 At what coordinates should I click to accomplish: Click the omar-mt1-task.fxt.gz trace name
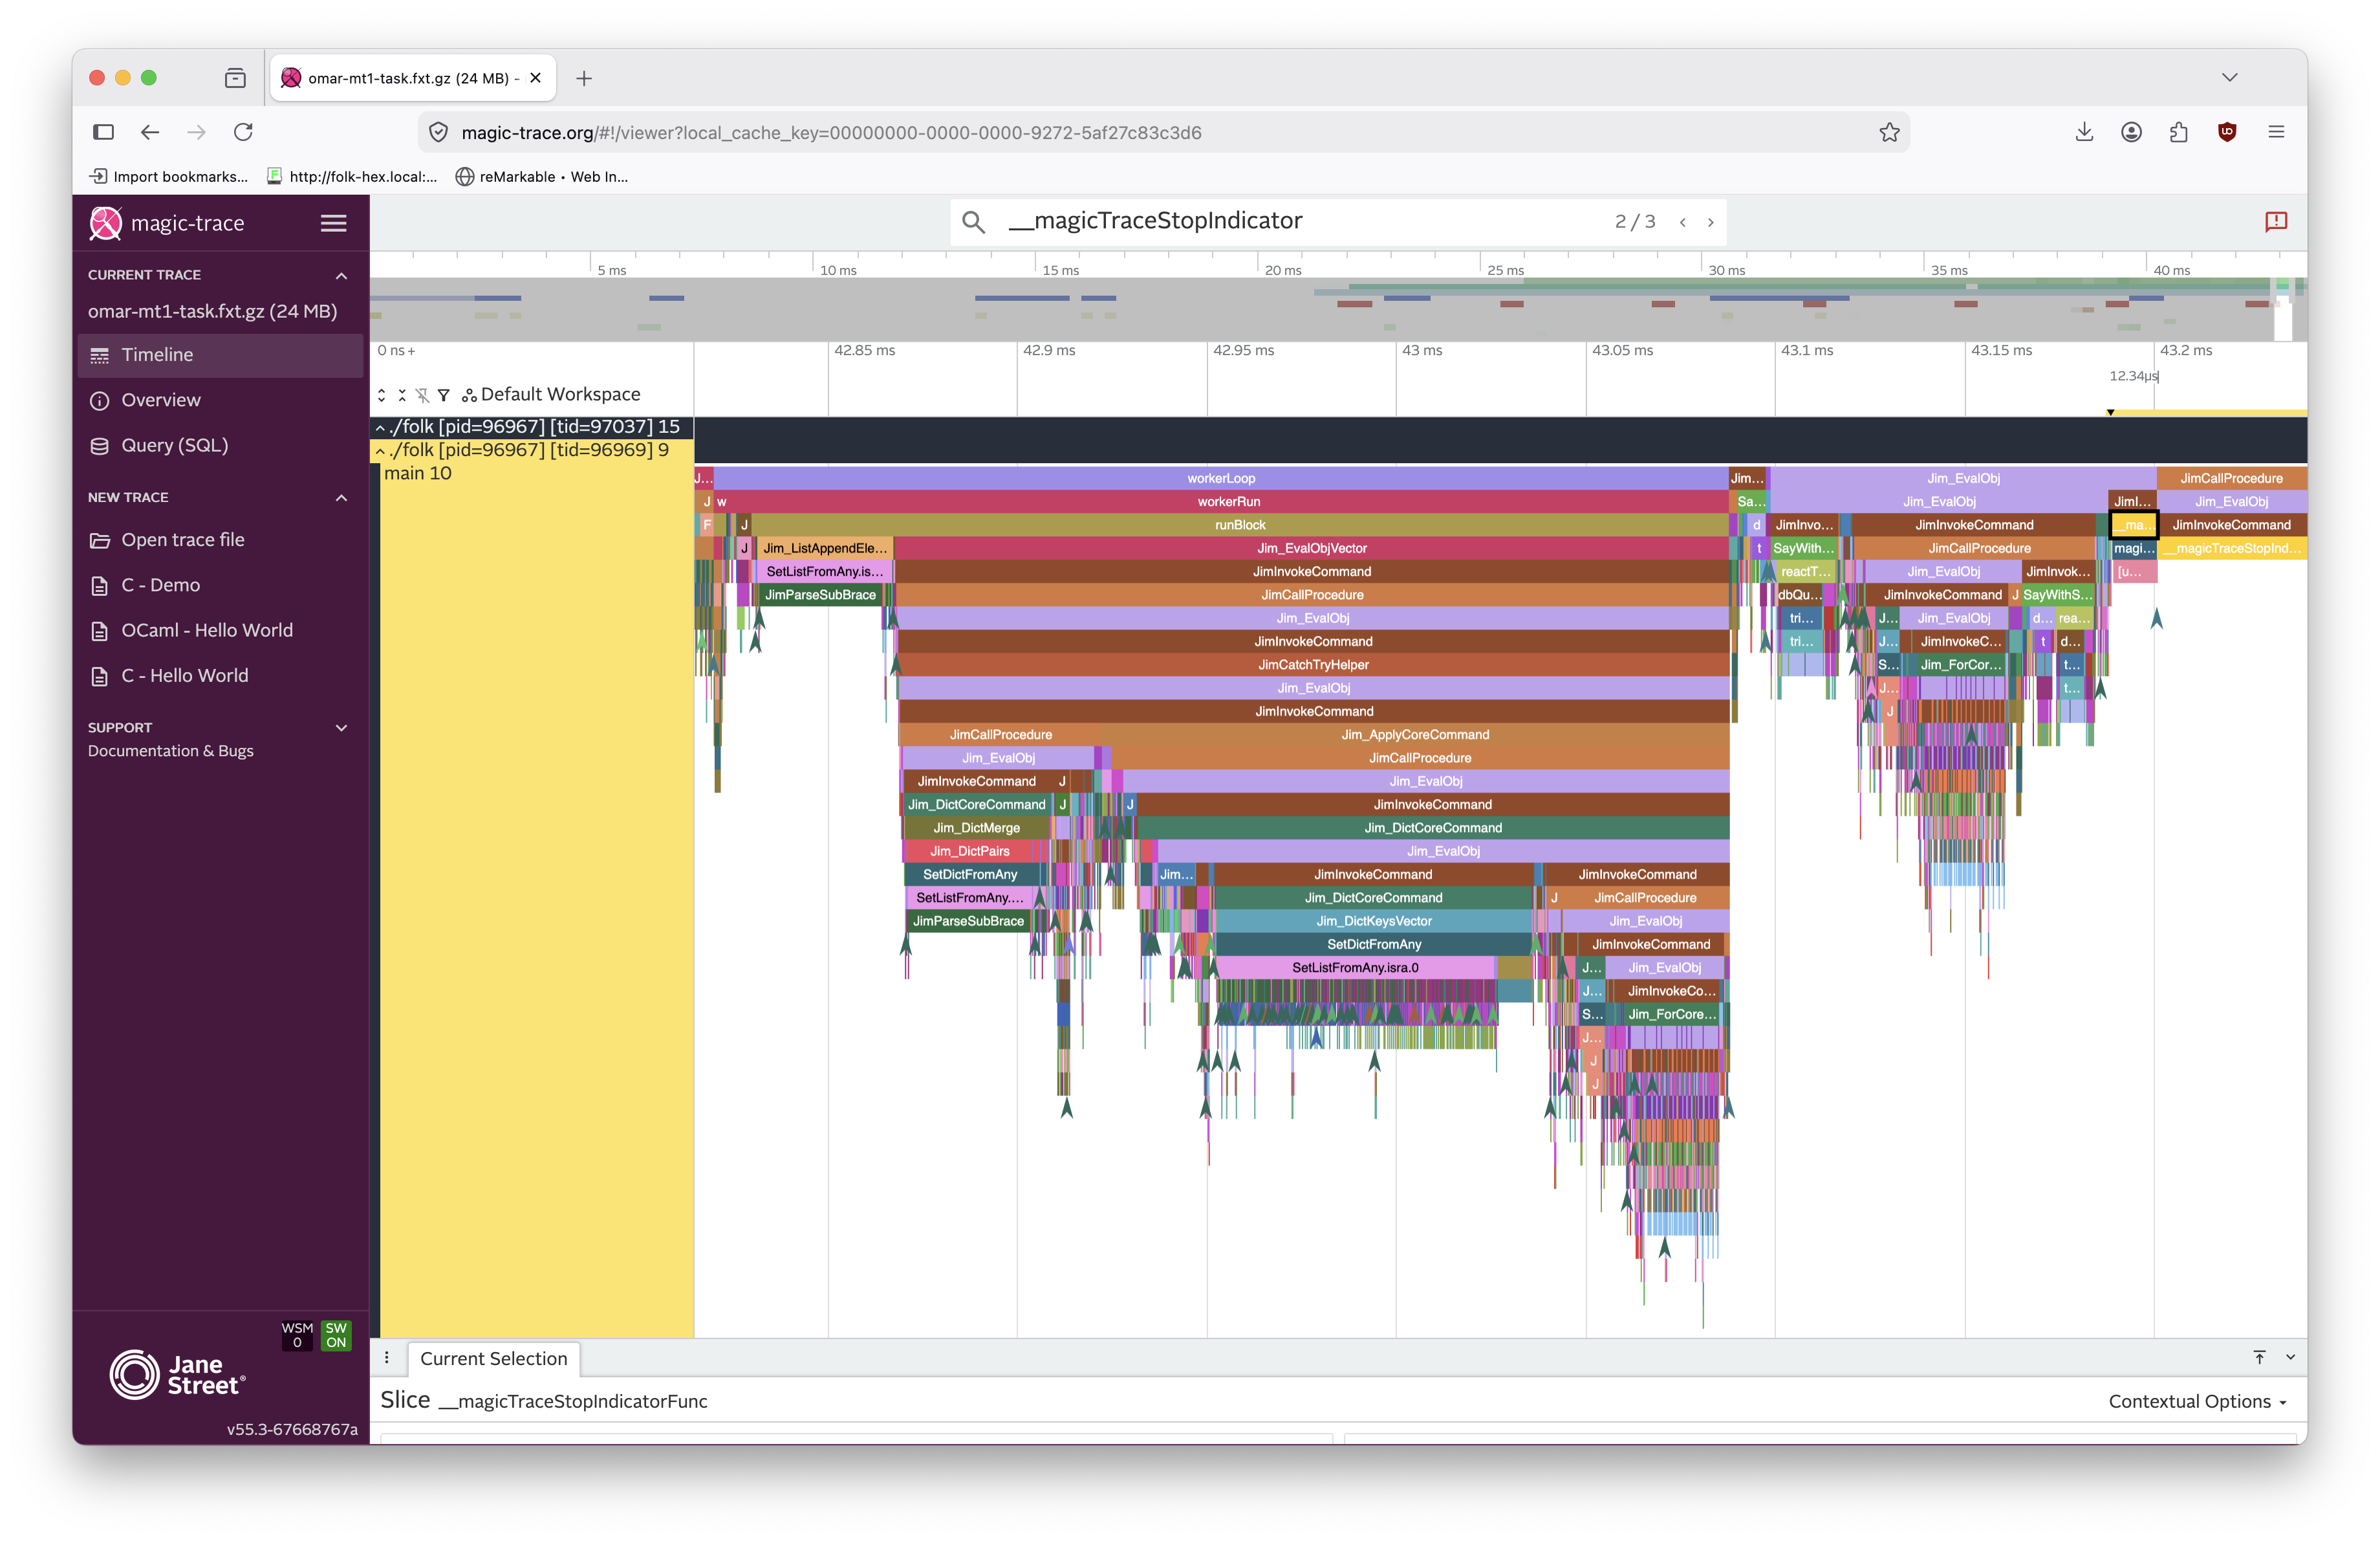[x=212, y=311]
